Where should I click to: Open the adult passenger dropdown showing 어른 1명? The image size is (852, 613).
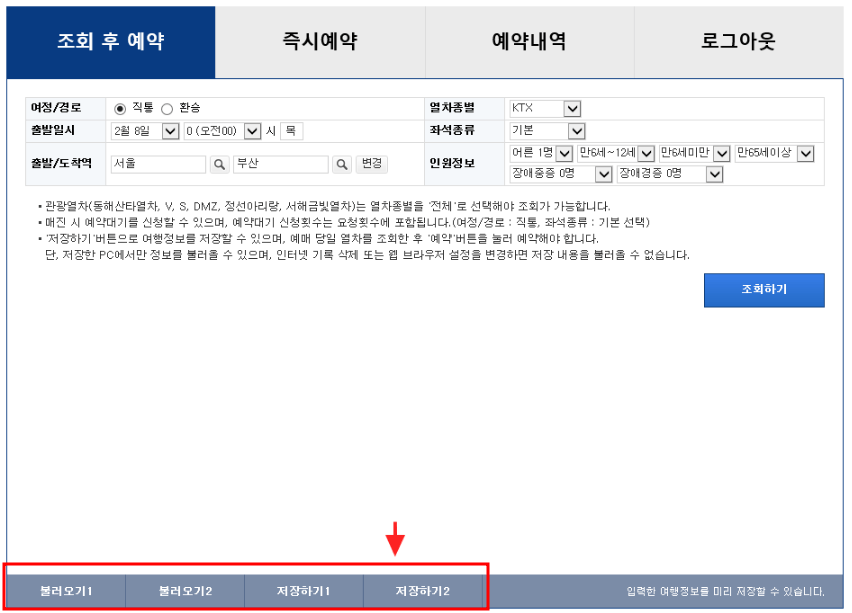(565, 152)
